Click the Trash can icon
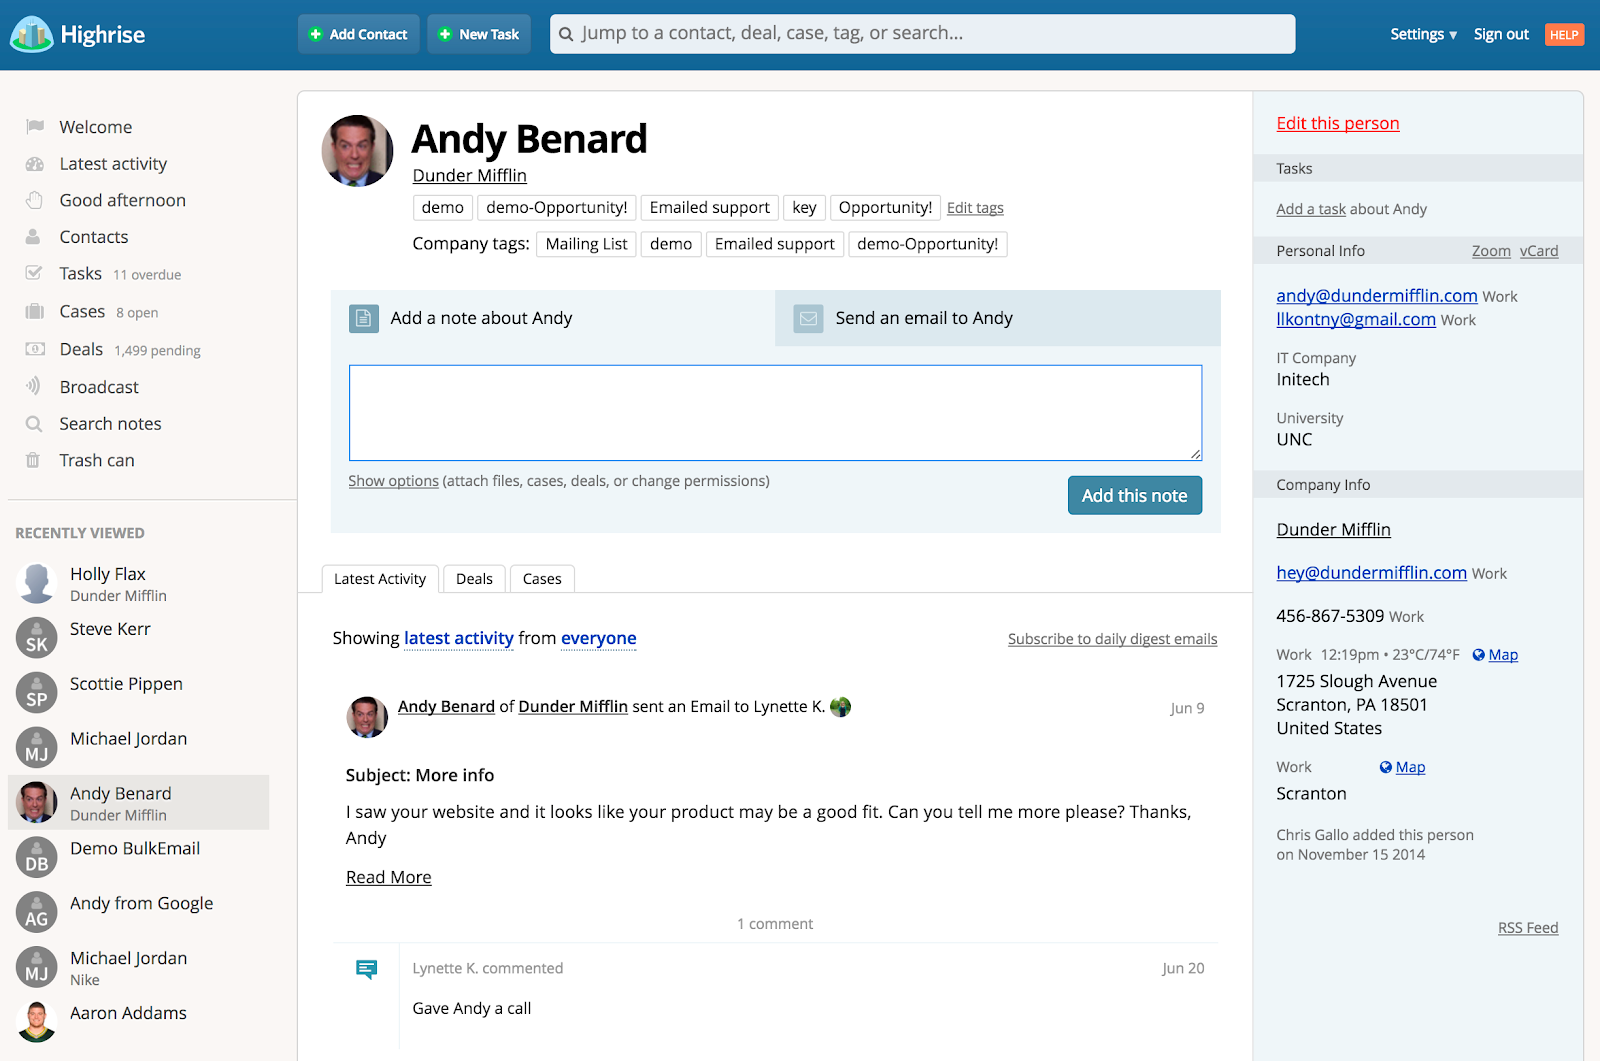The width and height of the screenshot is (1600, 1061). click(33, 460)
